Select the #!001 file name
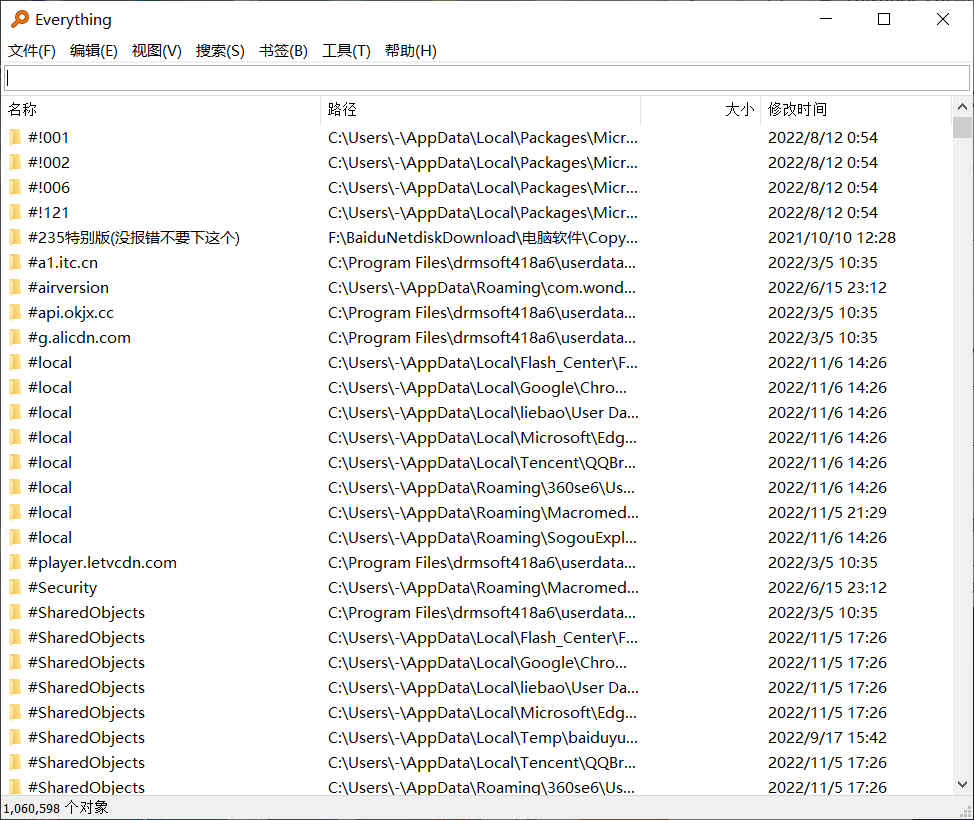This screenshot has width=974, height=820. pyautogui.click(x=48, y=137)
